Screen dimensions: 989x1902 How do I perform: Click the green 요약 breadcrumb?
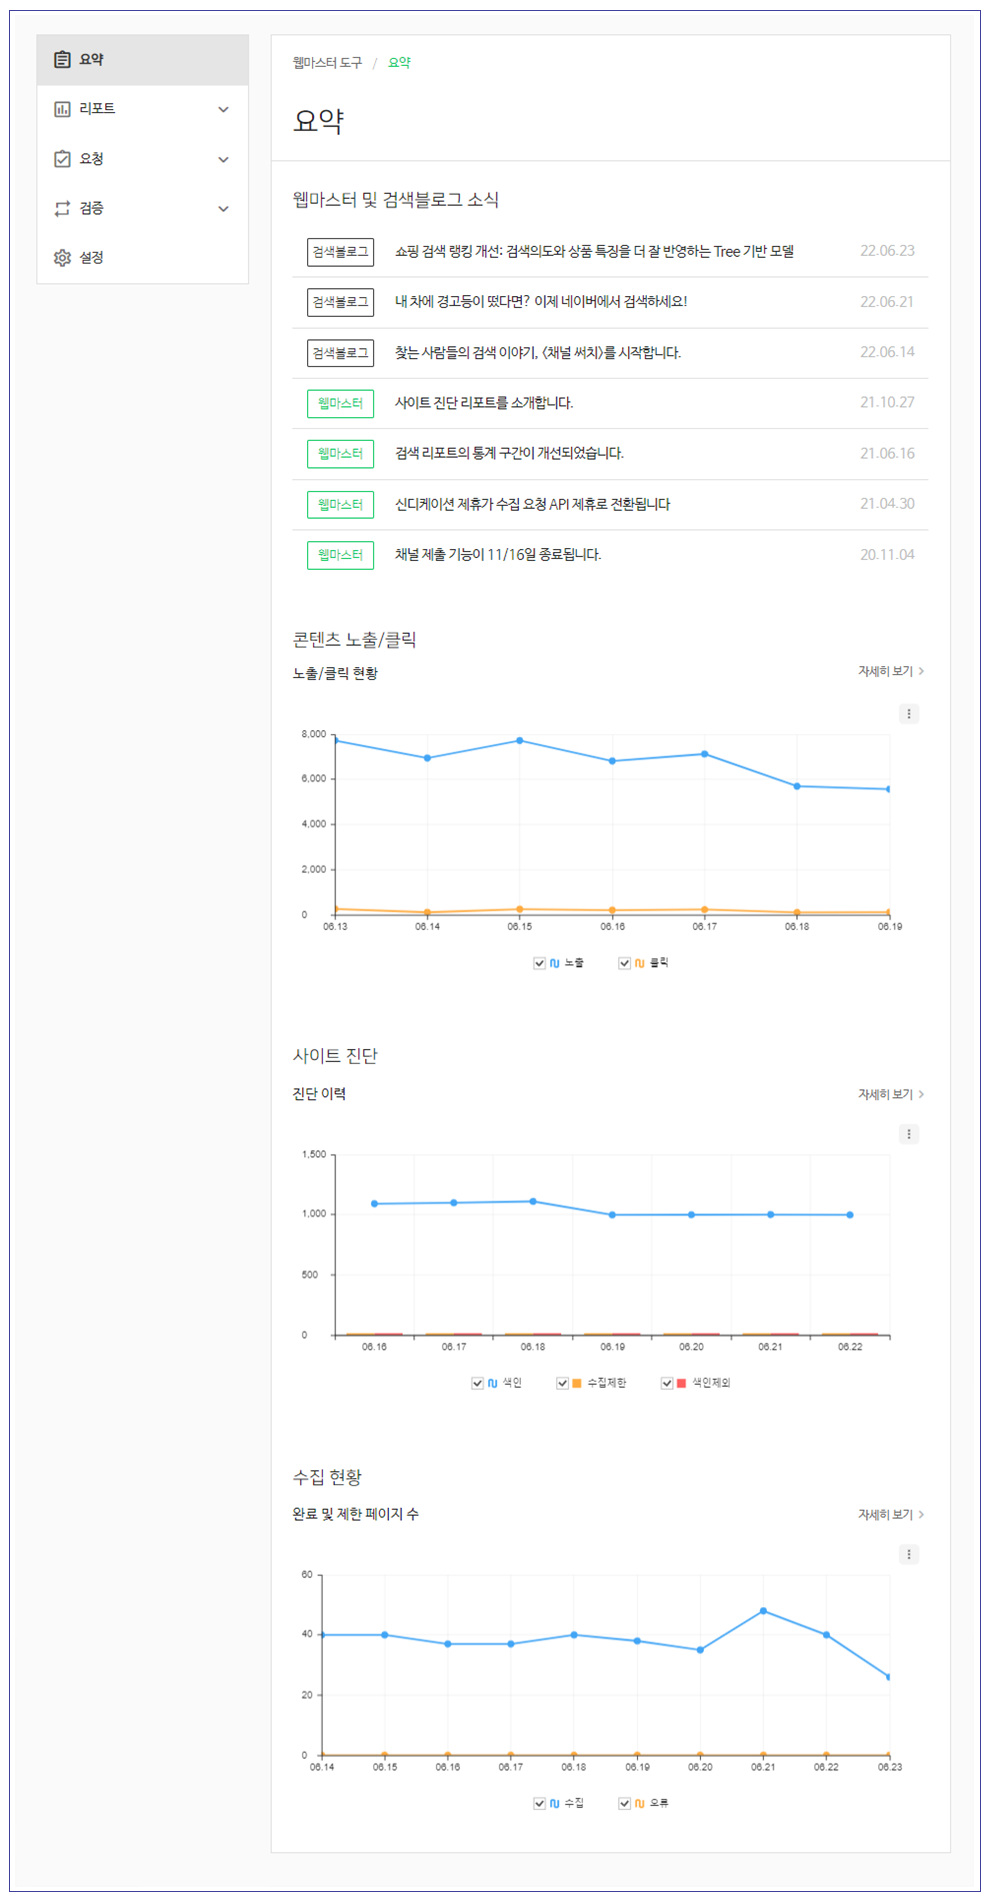click(x=399, y=63)
